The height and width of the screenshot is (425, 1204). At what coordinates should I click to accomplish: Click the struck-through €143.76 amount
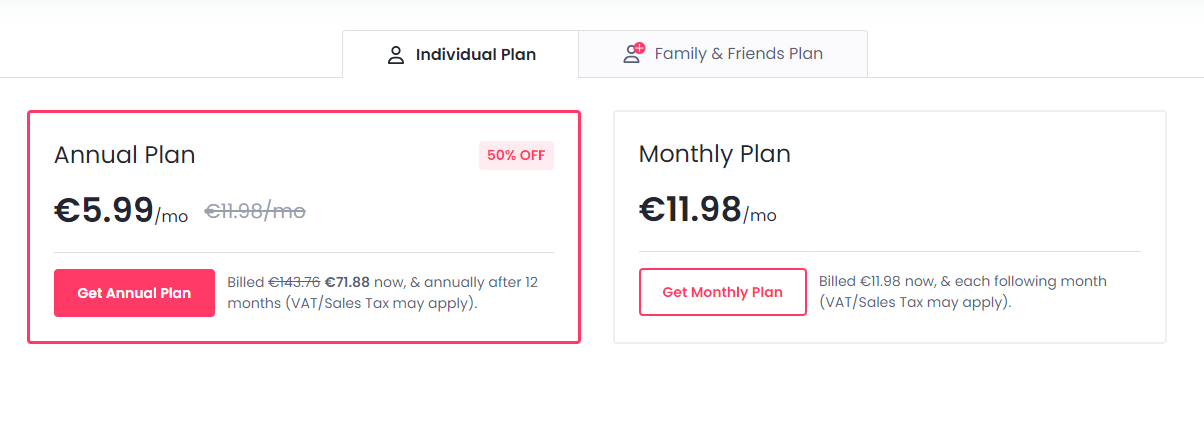(294, 282)
